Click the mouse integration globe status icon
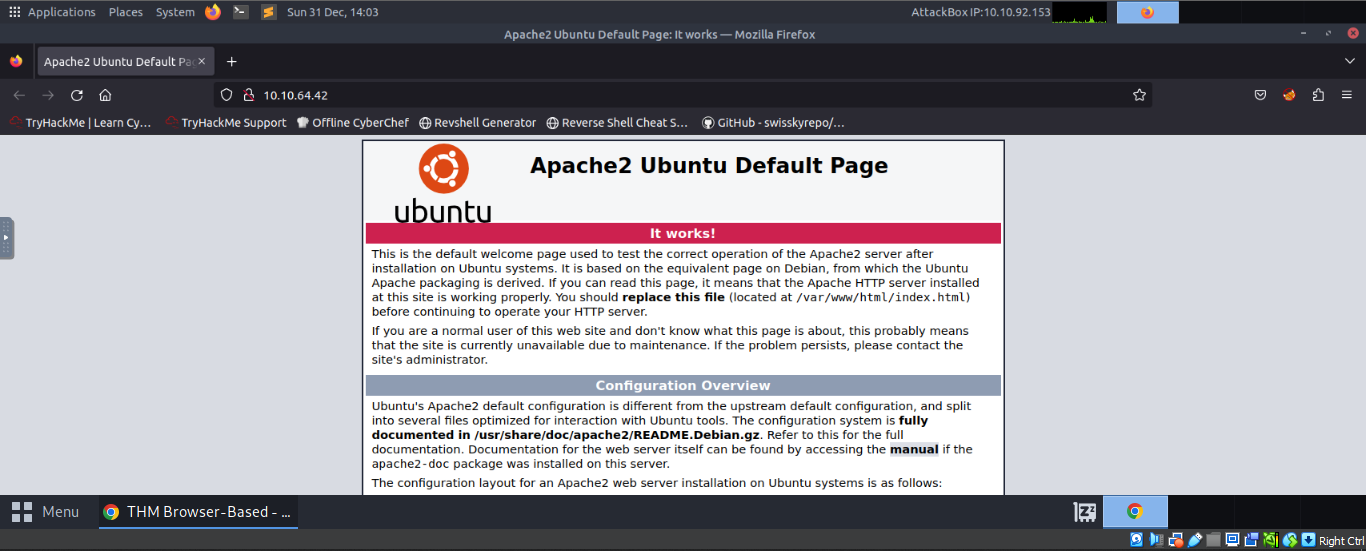 pyautogui.click(x=1289, y=540)
